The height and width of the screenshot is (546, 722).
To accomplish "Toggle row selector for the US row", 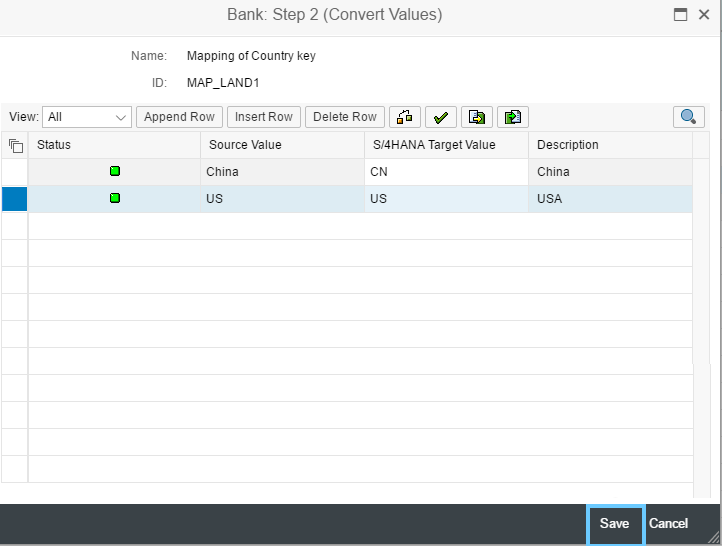I will [x=15, y=199].
